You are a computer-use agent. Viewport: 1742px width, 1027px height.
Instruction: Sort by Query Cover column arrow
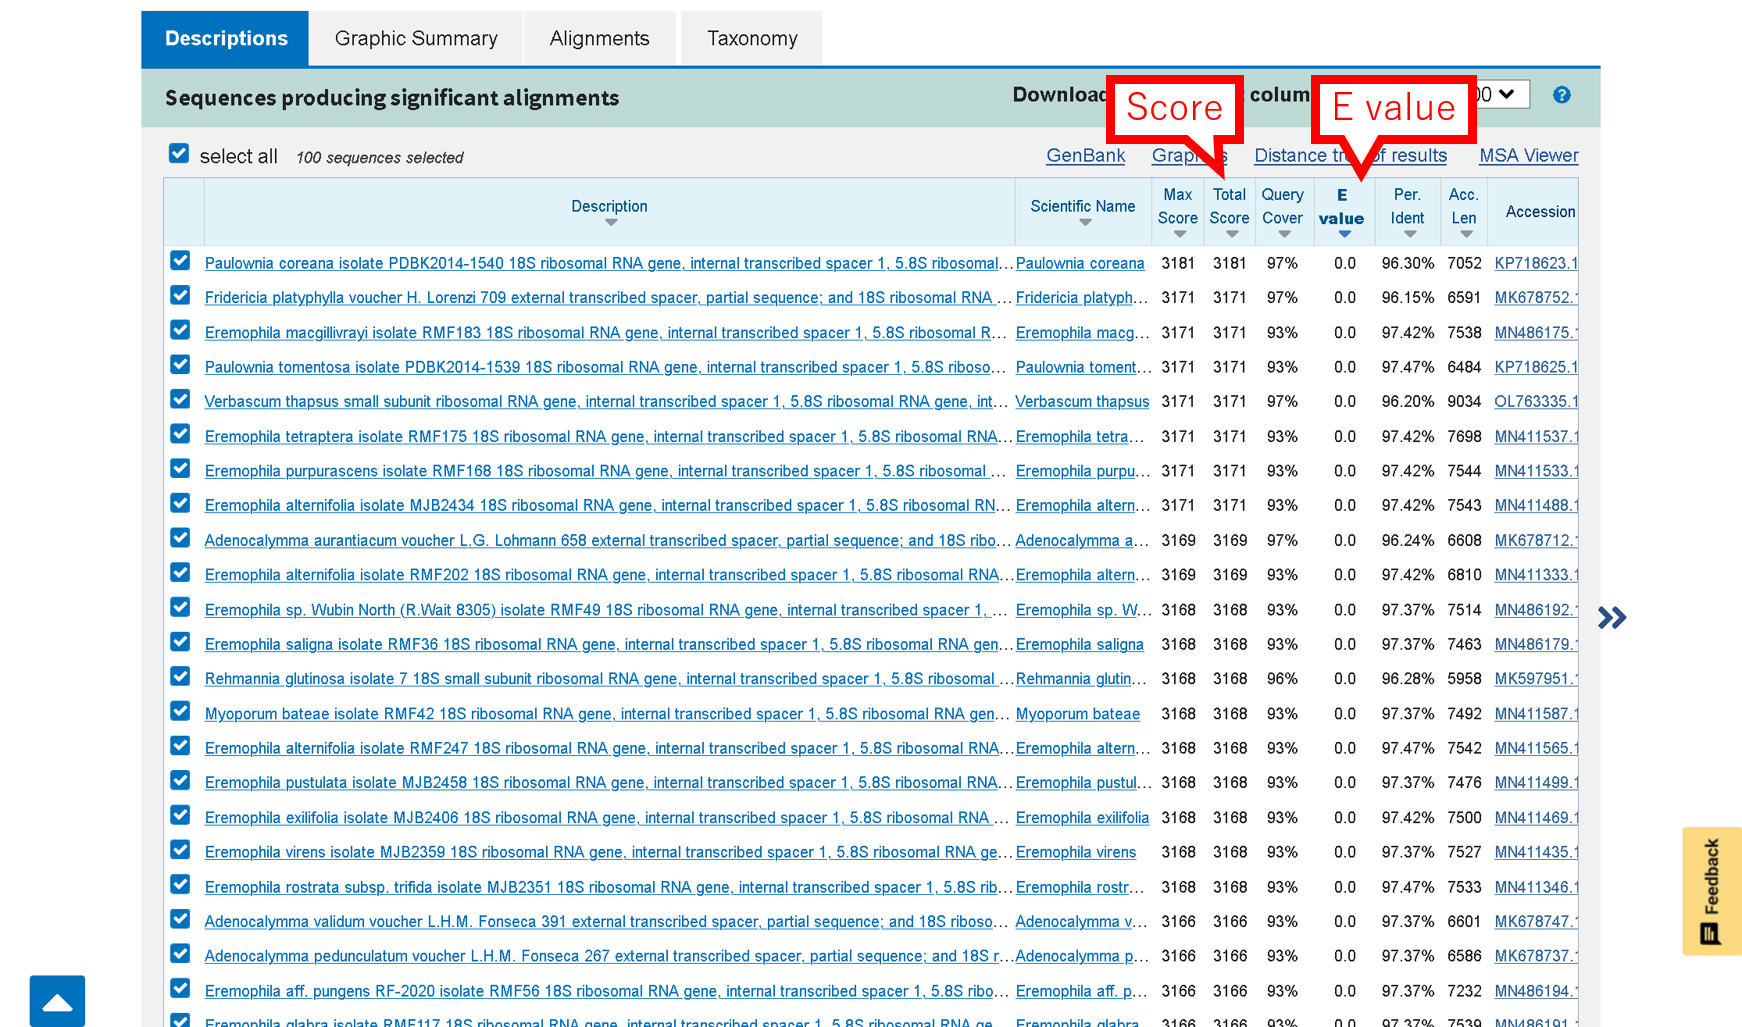click(x=1284, y=234)
